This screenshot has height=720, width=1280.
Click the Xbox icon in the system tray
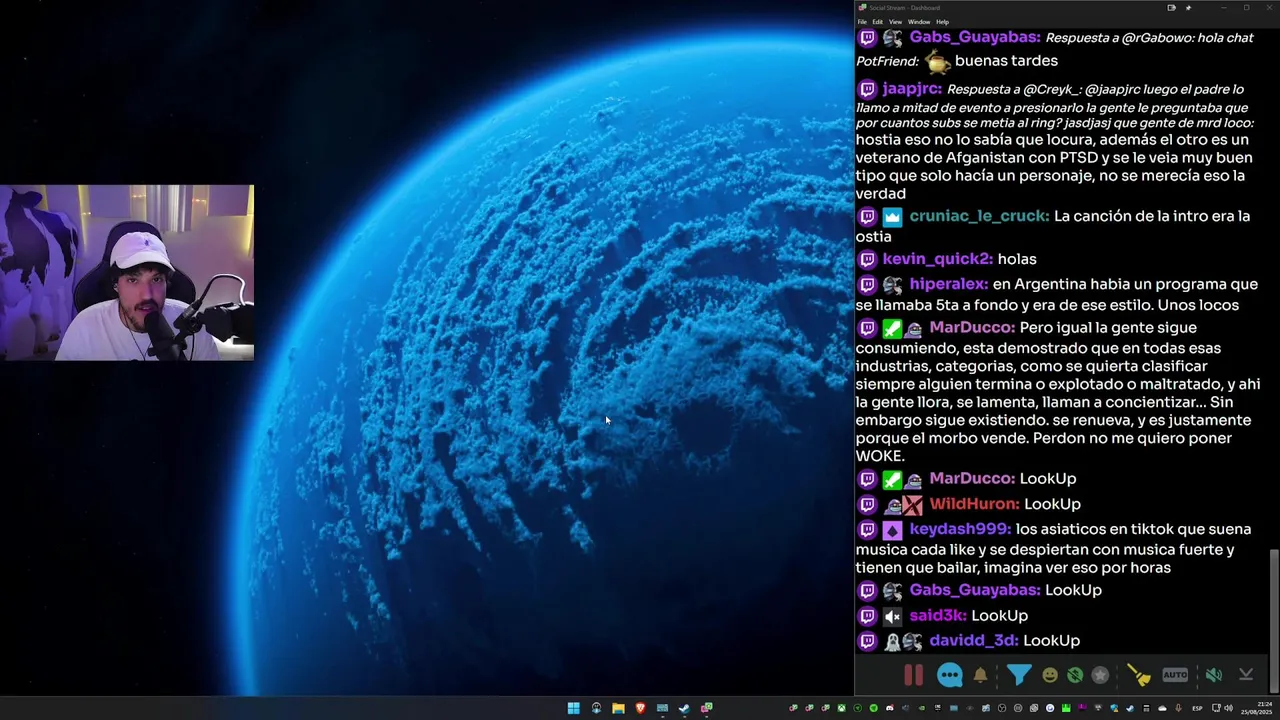point(841,708)
